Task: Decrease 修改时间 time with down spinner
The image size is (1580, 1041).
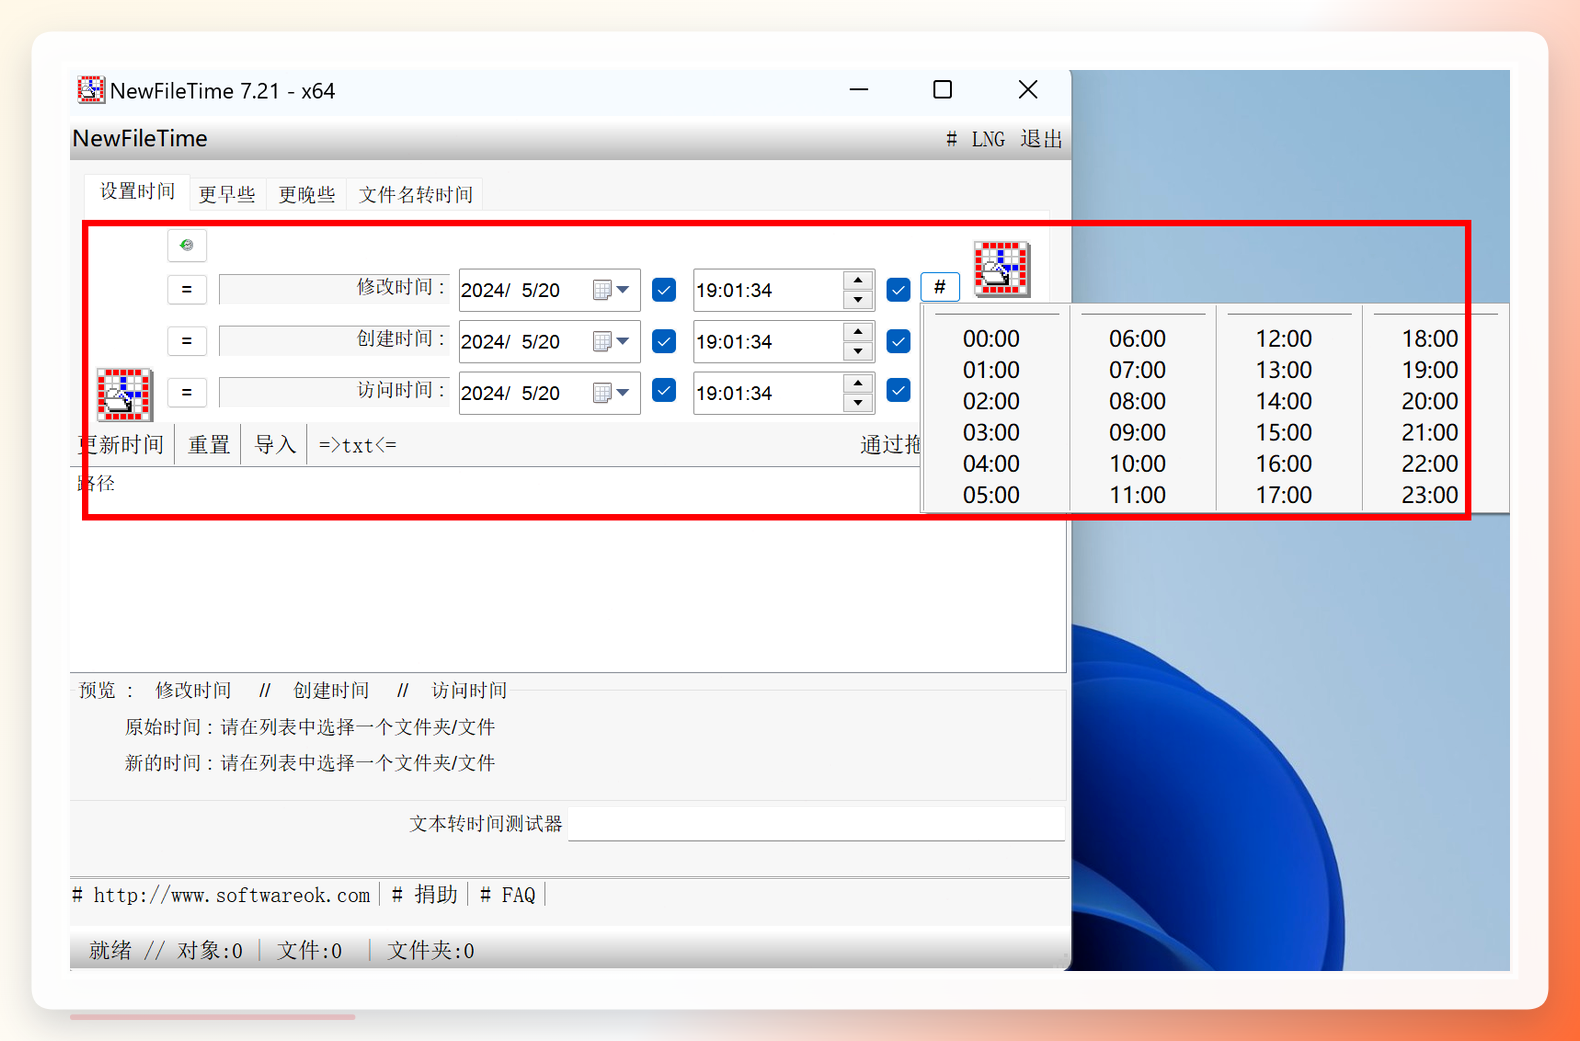Action: point(858,300)
